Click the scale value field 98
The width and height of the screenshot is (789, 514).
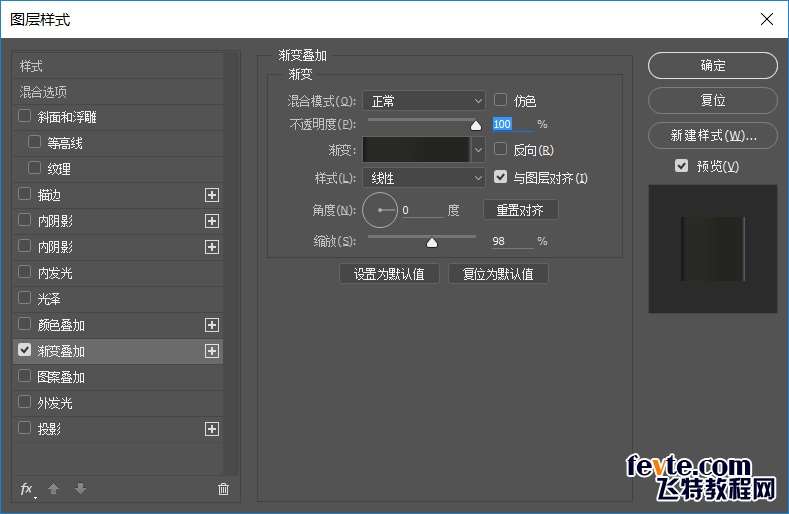pos(512,241)
